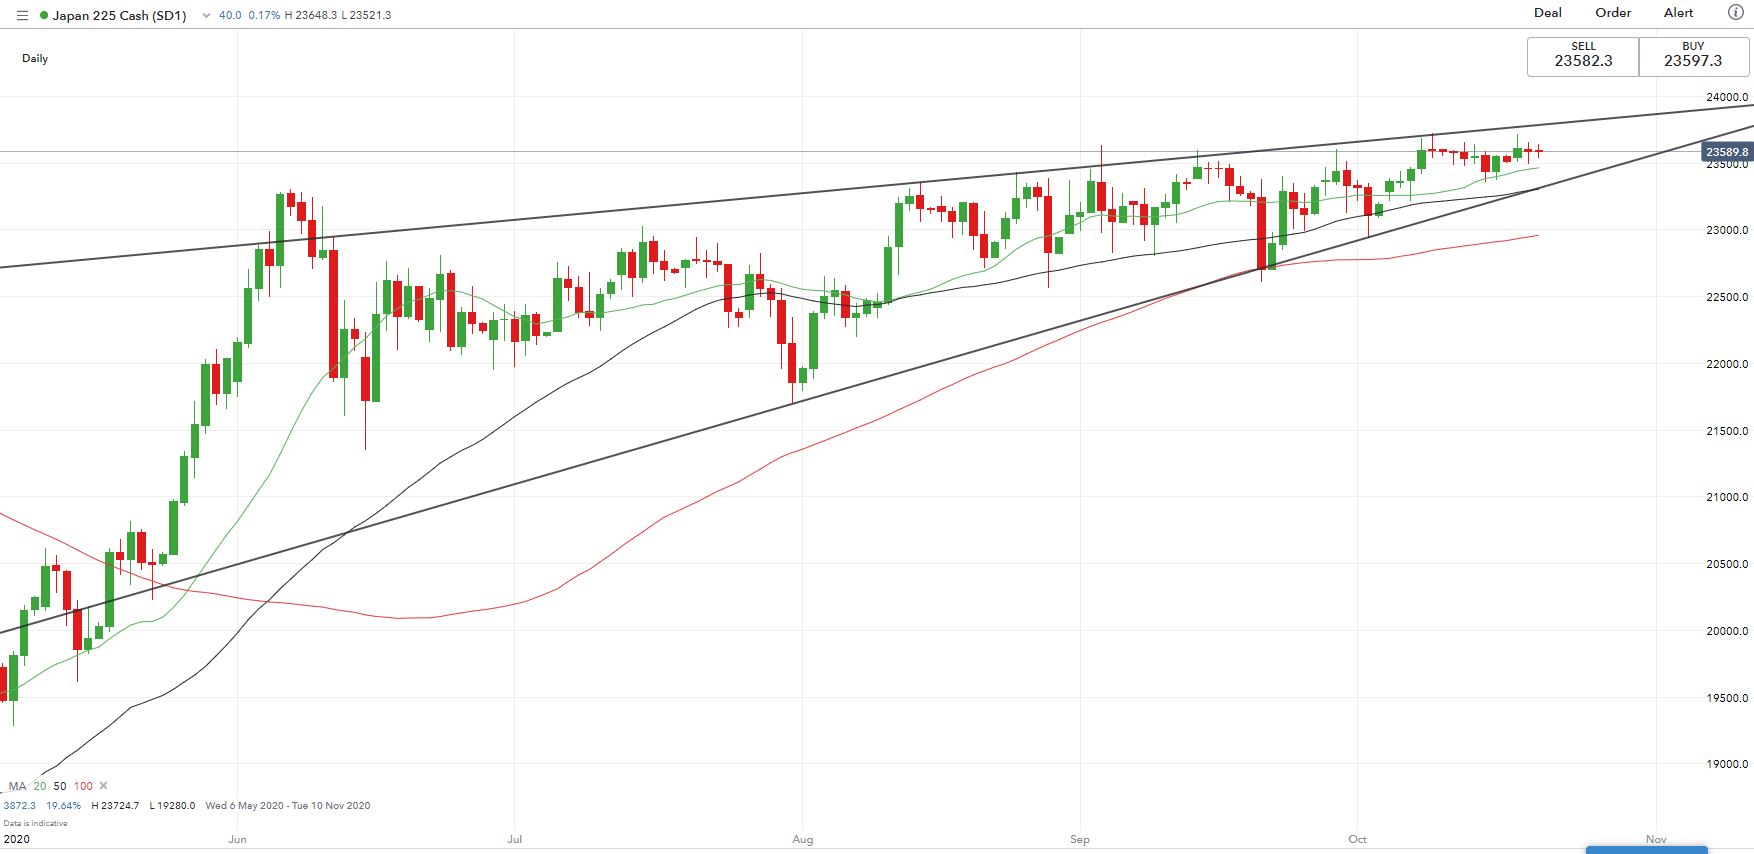1754x854 pixels.
Task: Remove the MA indicator using its X icon
Action: 104,786
